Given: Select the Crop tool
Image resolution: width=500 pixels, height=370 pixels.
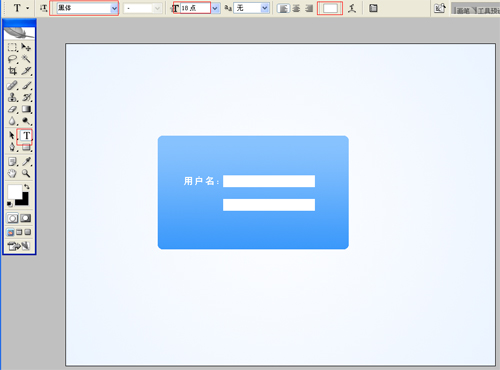Looking at the screenshot, I should click(x=12, y=71).
